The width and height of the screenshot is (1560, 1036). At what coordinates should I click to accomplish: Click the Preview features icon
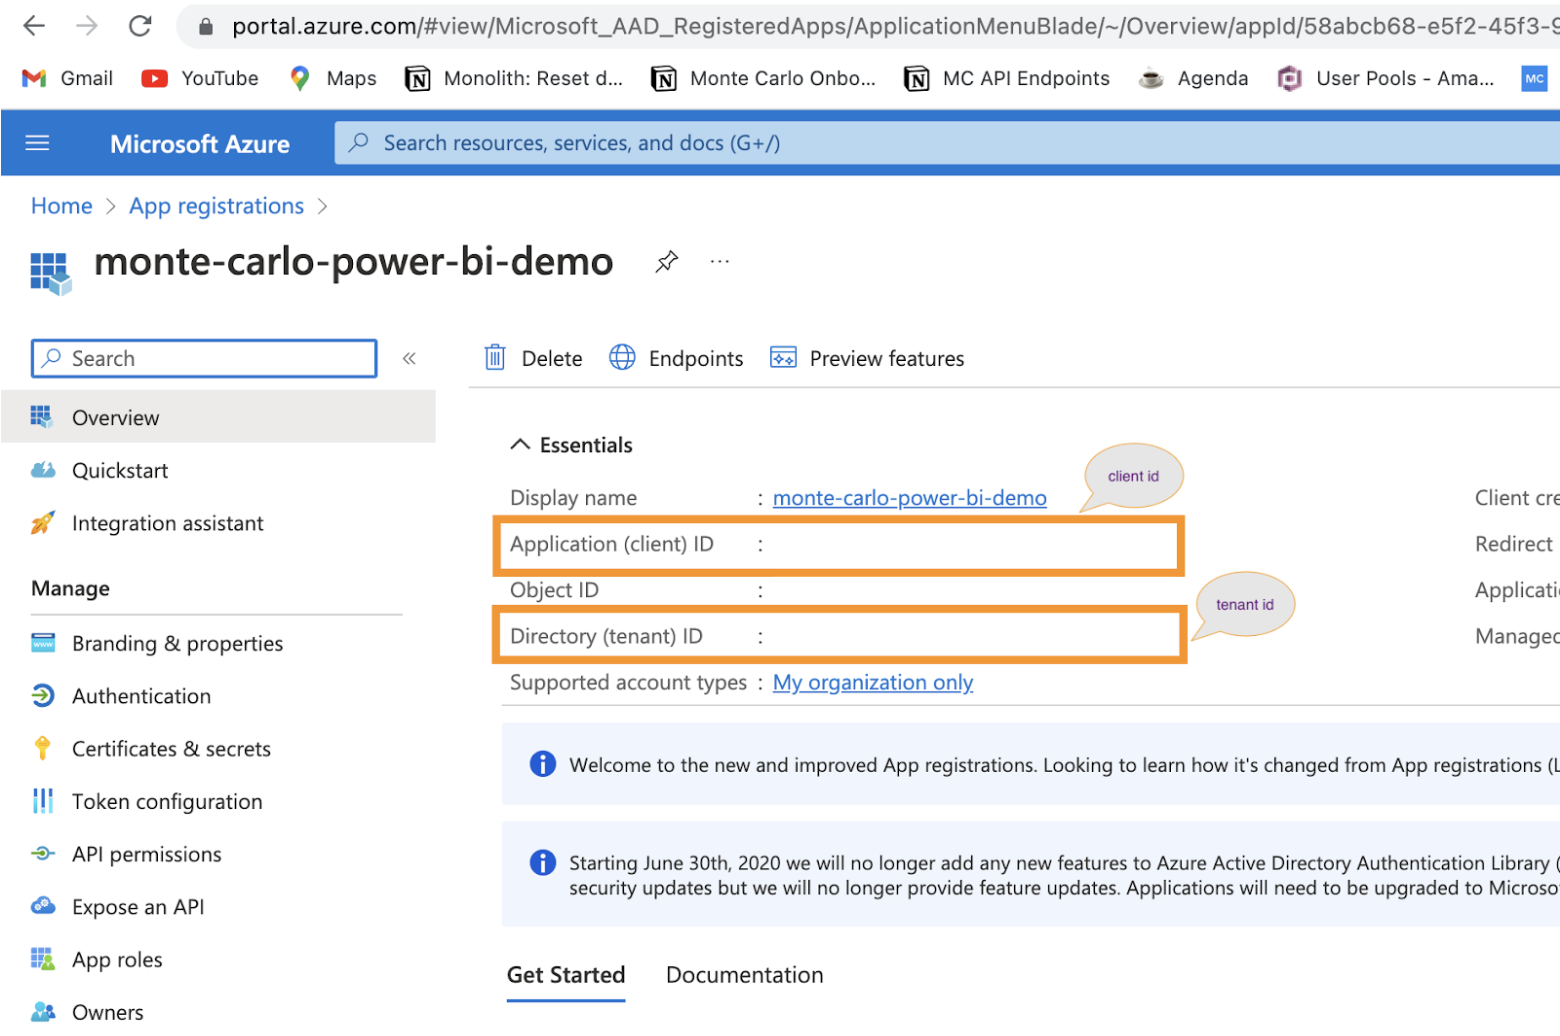(x=783, y=358)
